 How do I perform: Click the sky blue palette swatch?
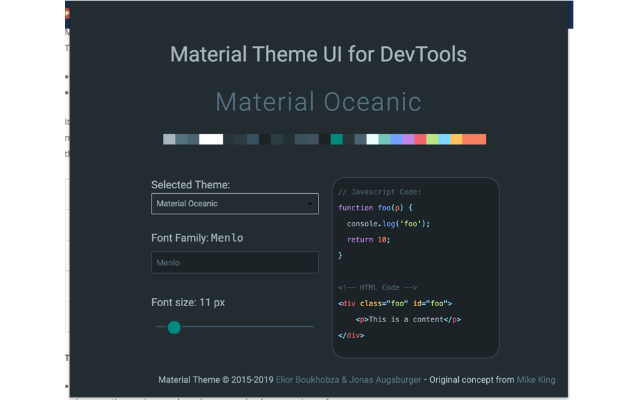(x=444, y=139)
